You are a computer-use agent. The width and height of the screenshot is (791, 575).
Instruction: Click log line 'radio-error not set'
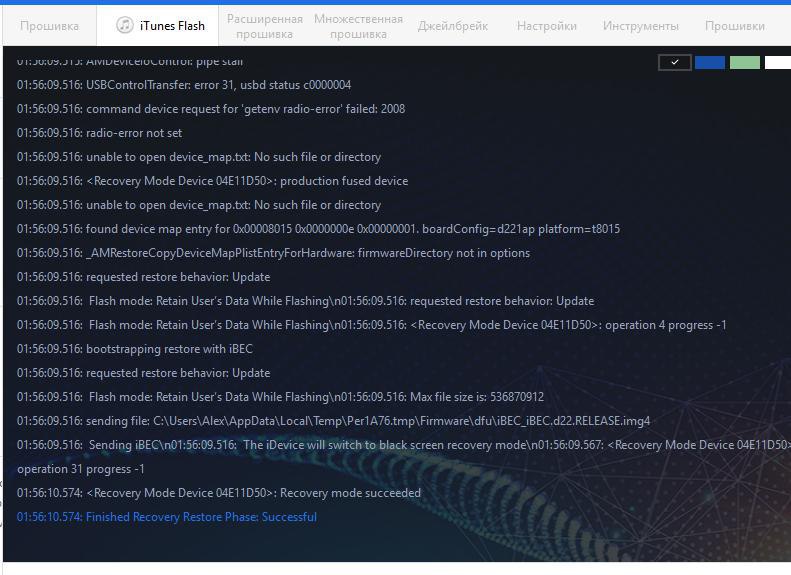pos(99,133)
